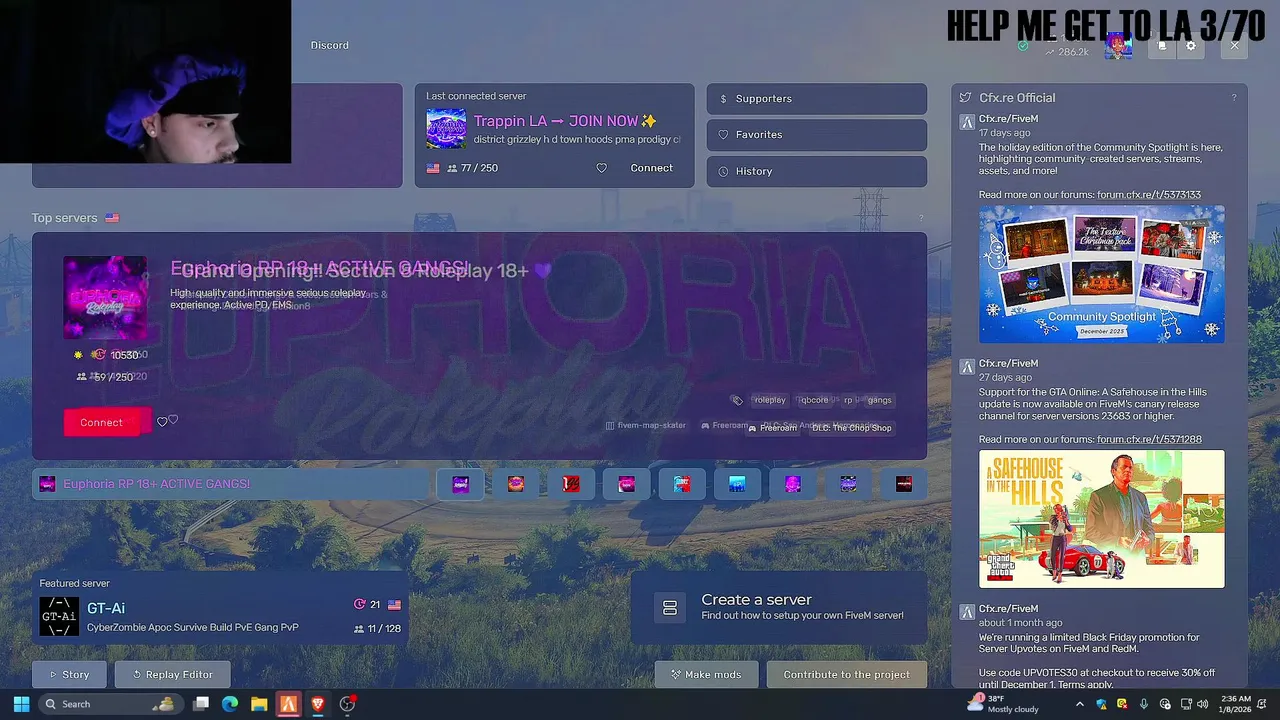The width and height of the screenshot is (1280, 720).
Task: Open the changelog scroll icon in header
Action: tap(1162, 46)
